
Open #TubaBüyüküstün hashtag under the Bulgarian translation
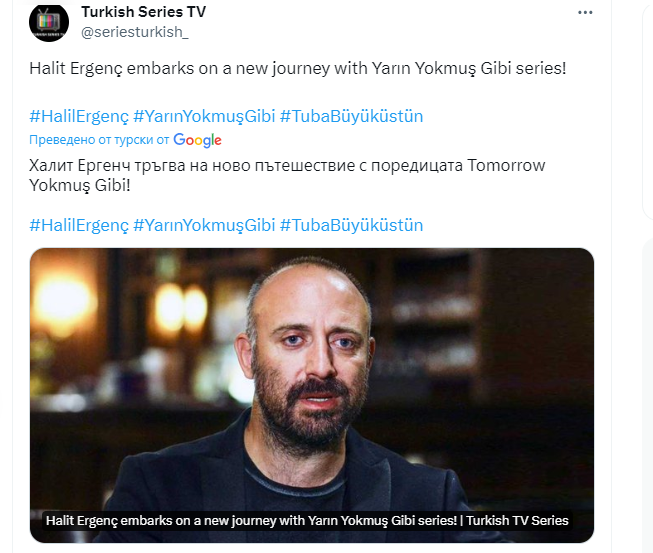coord(351,224)
